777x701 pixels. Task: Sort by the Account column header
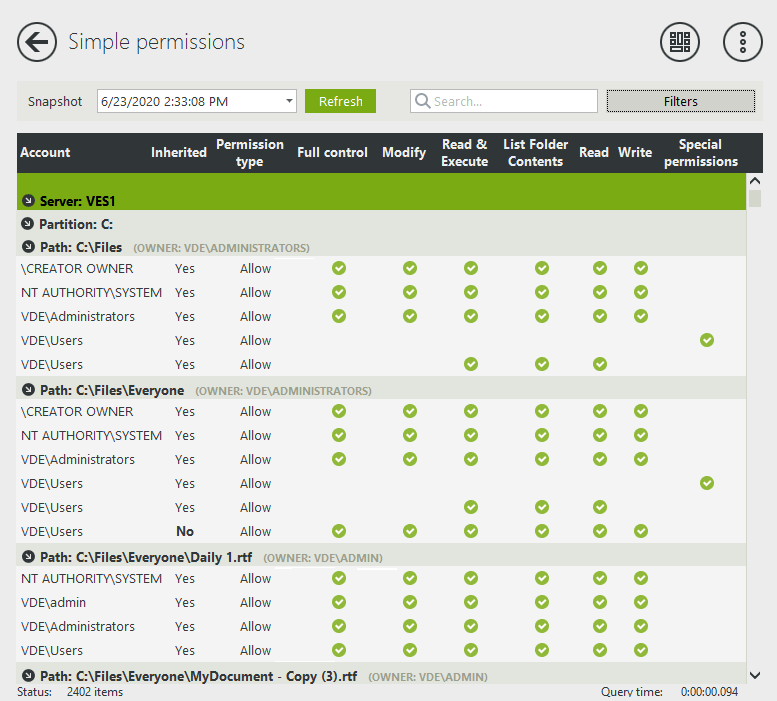coord(46,153)
